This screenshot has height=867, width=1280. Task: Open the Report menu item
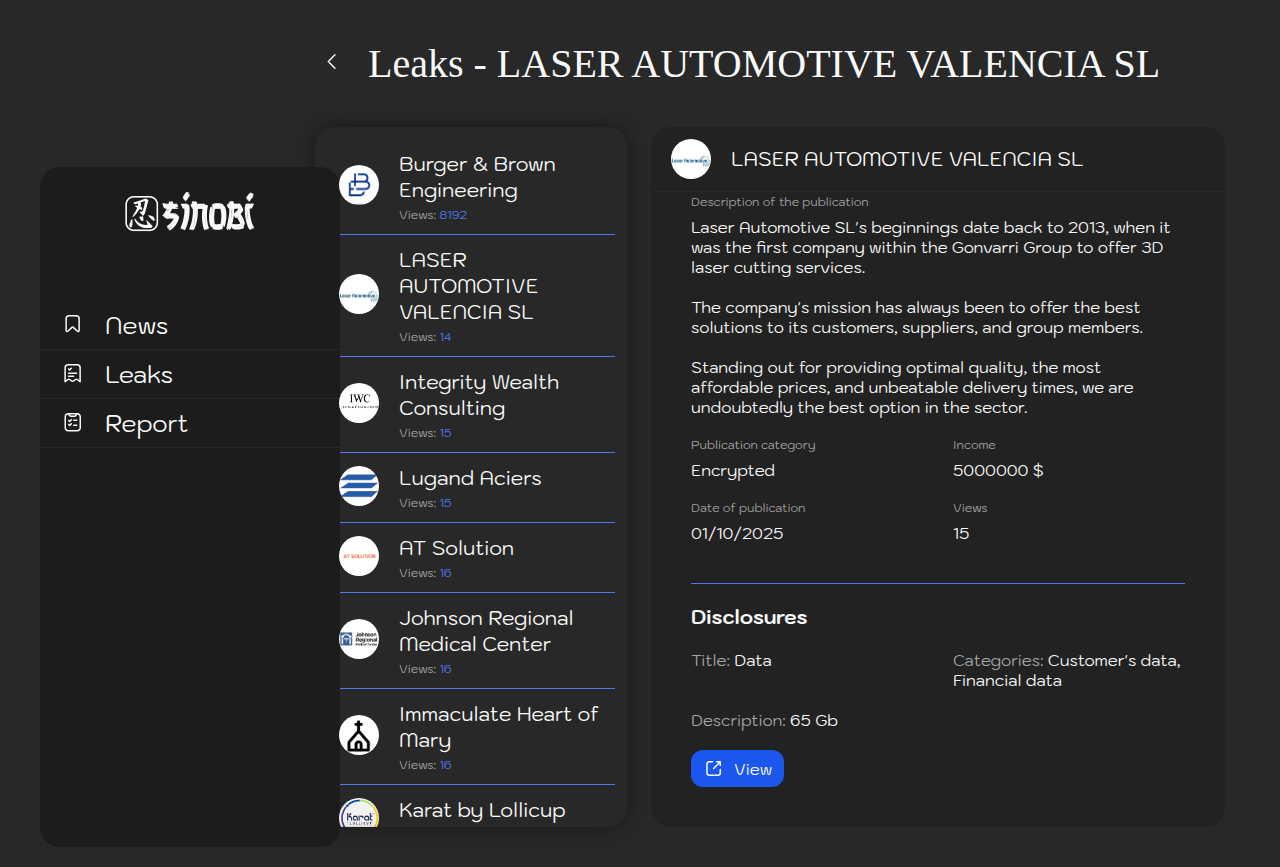point(146,424)
